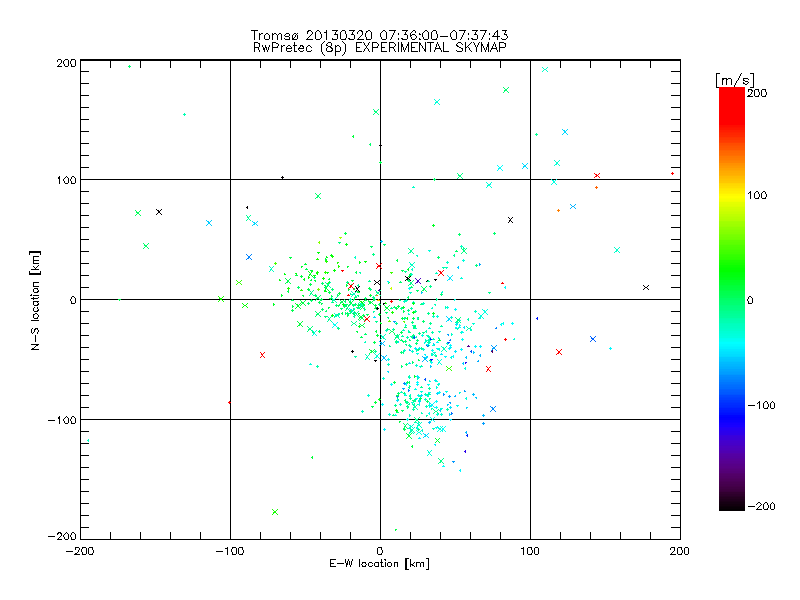
Task: Click the colorbar tick label -100
Action: pos(761,406)
